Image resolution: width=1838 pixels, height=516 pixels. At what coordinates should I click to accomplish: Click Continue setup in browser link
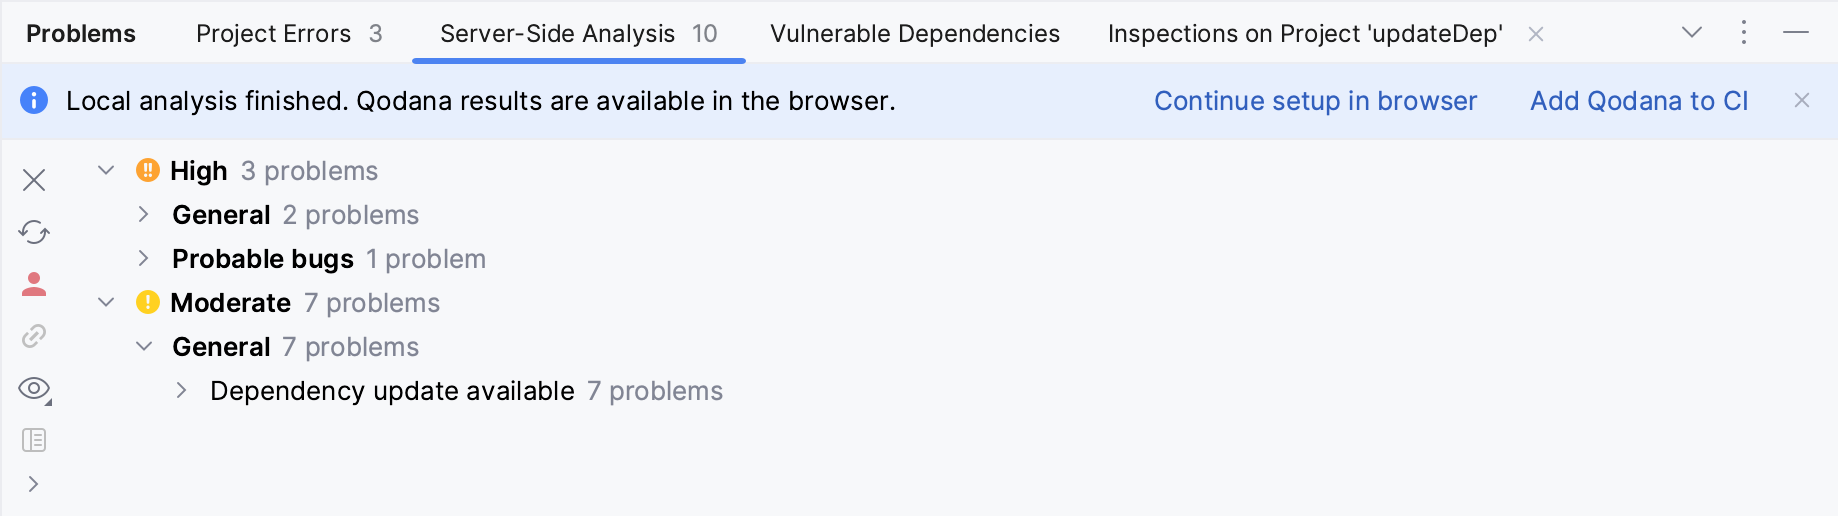point(1315,101)
